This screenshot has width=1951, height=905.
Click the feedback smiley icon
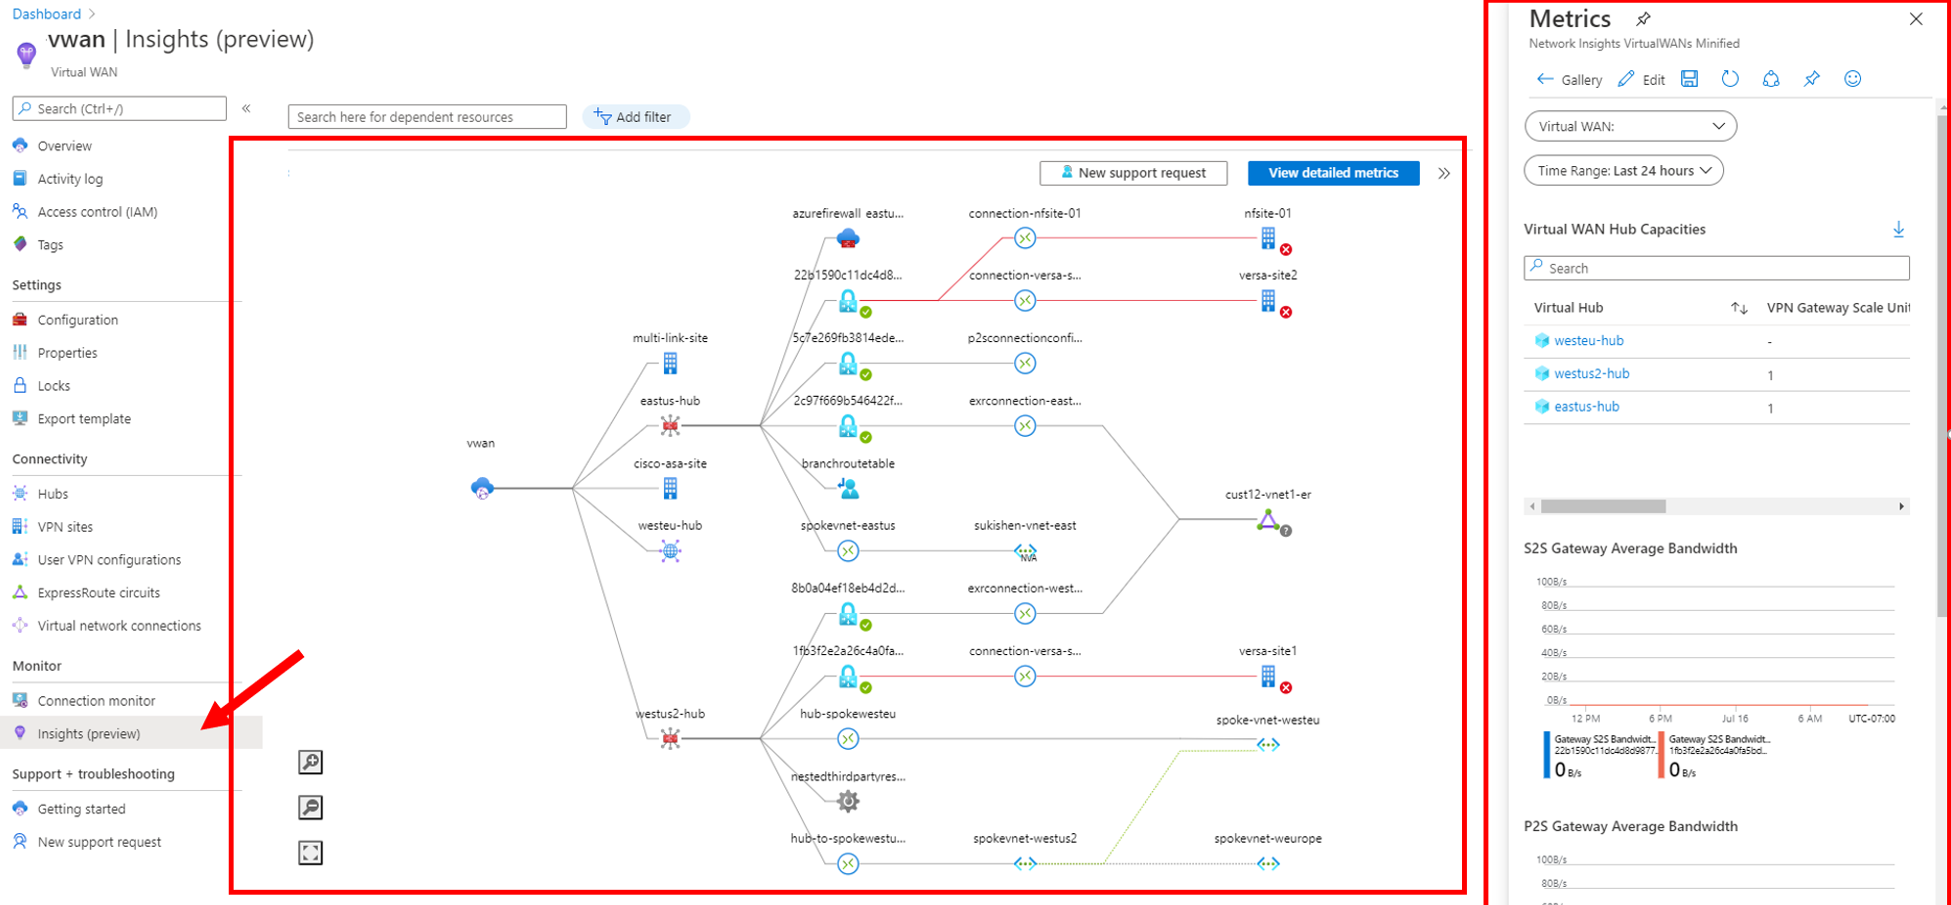1852,79
